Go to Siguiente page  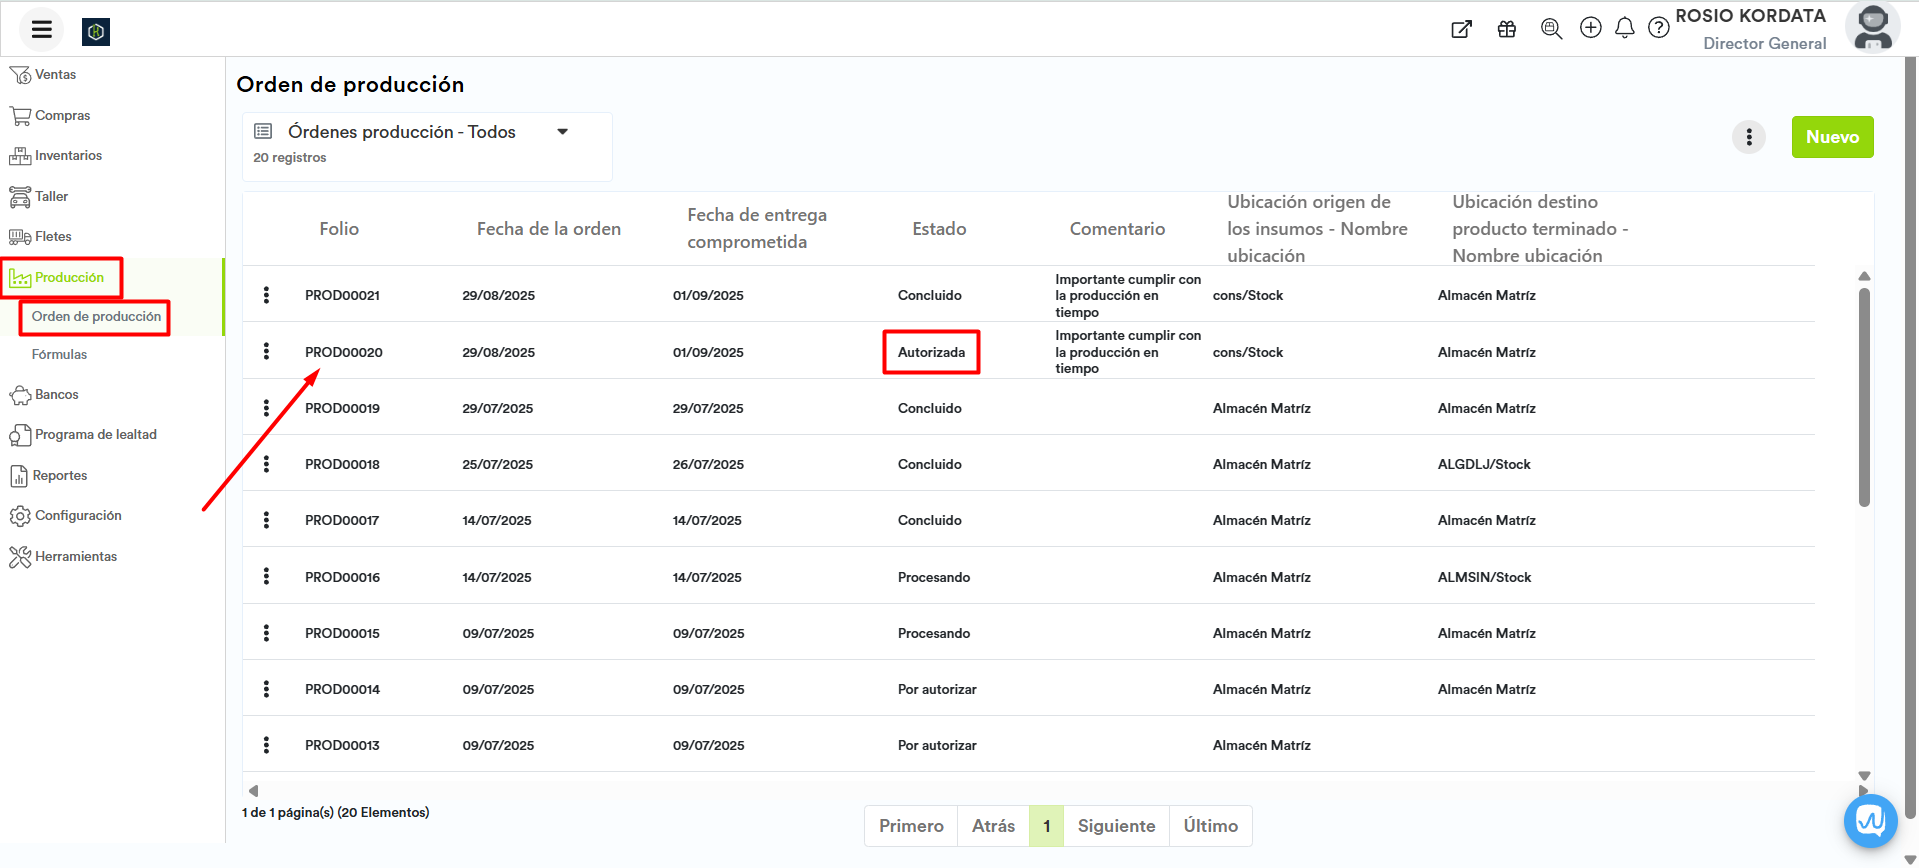click(1116, 826)
